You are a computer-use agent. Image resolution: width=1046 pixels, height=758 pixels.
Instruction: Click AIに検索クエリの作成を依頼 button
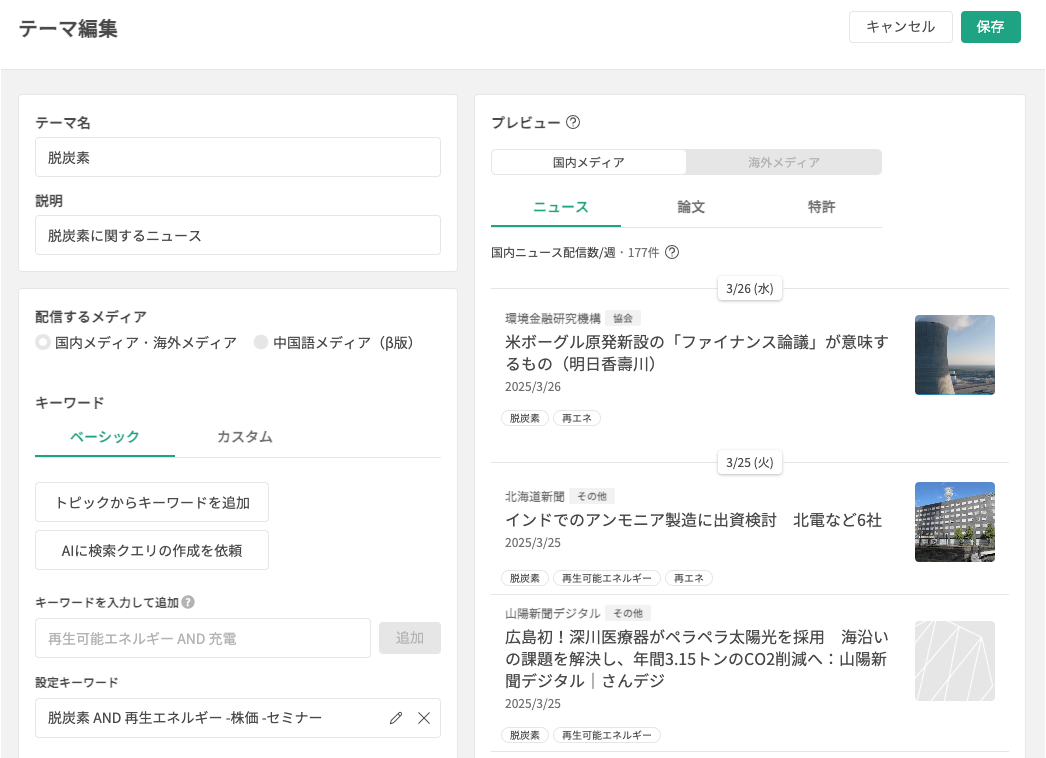[152, 550]
